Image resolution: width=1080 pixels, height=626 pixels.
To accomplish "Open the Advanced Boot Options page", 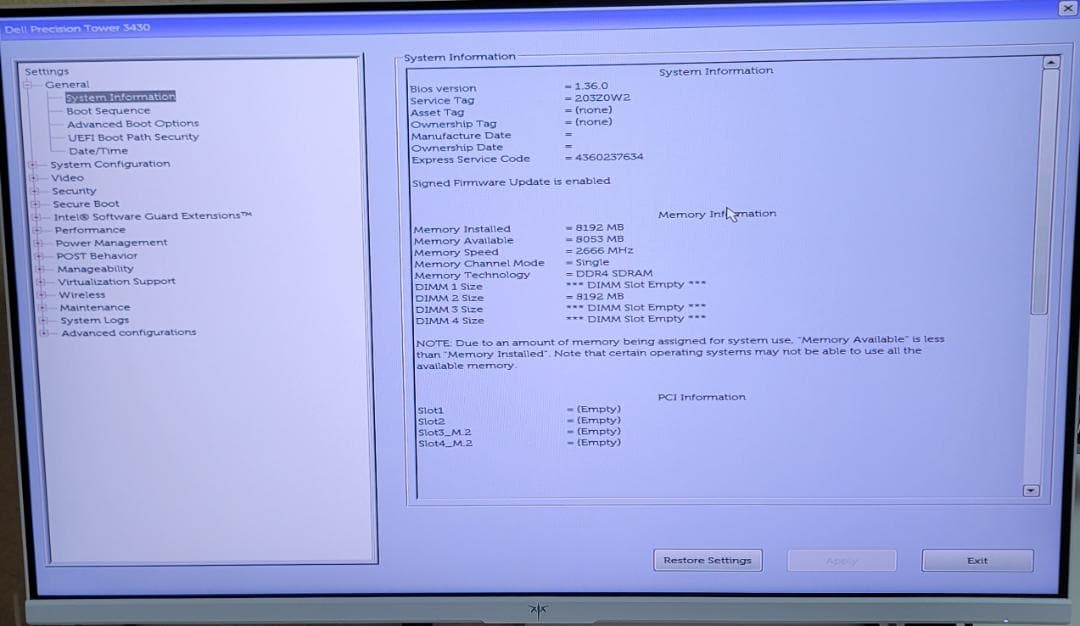I will pos(132,123).
